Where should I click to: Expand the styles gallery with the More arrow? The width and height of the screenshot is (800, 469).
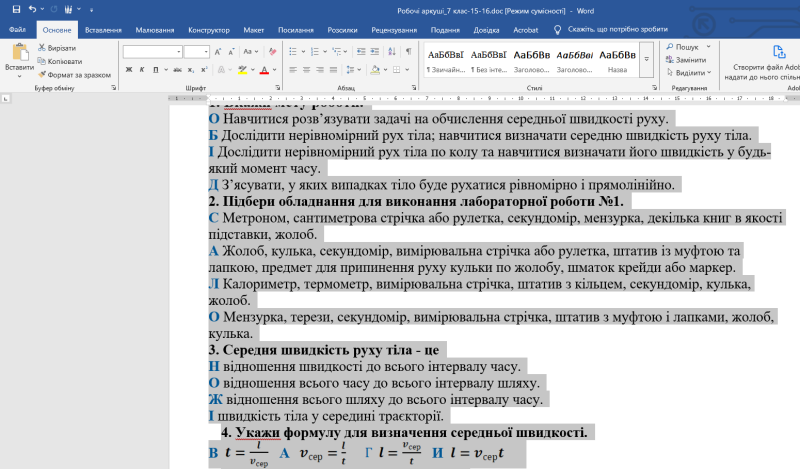coord(646,60)
